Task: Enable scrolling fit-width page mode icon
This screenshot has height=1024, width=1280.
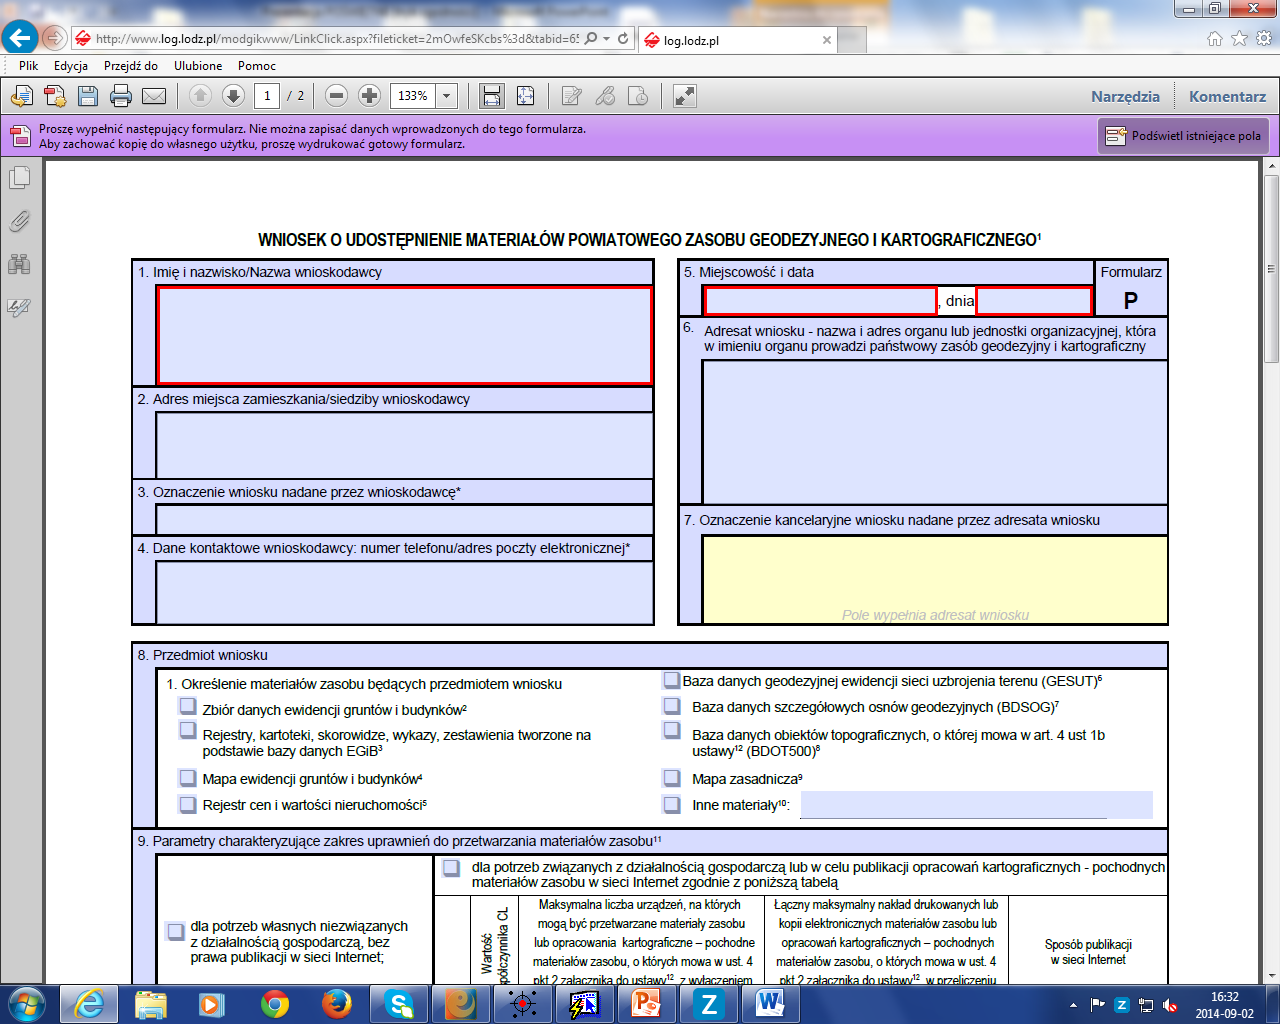Action: coord(491,96)
